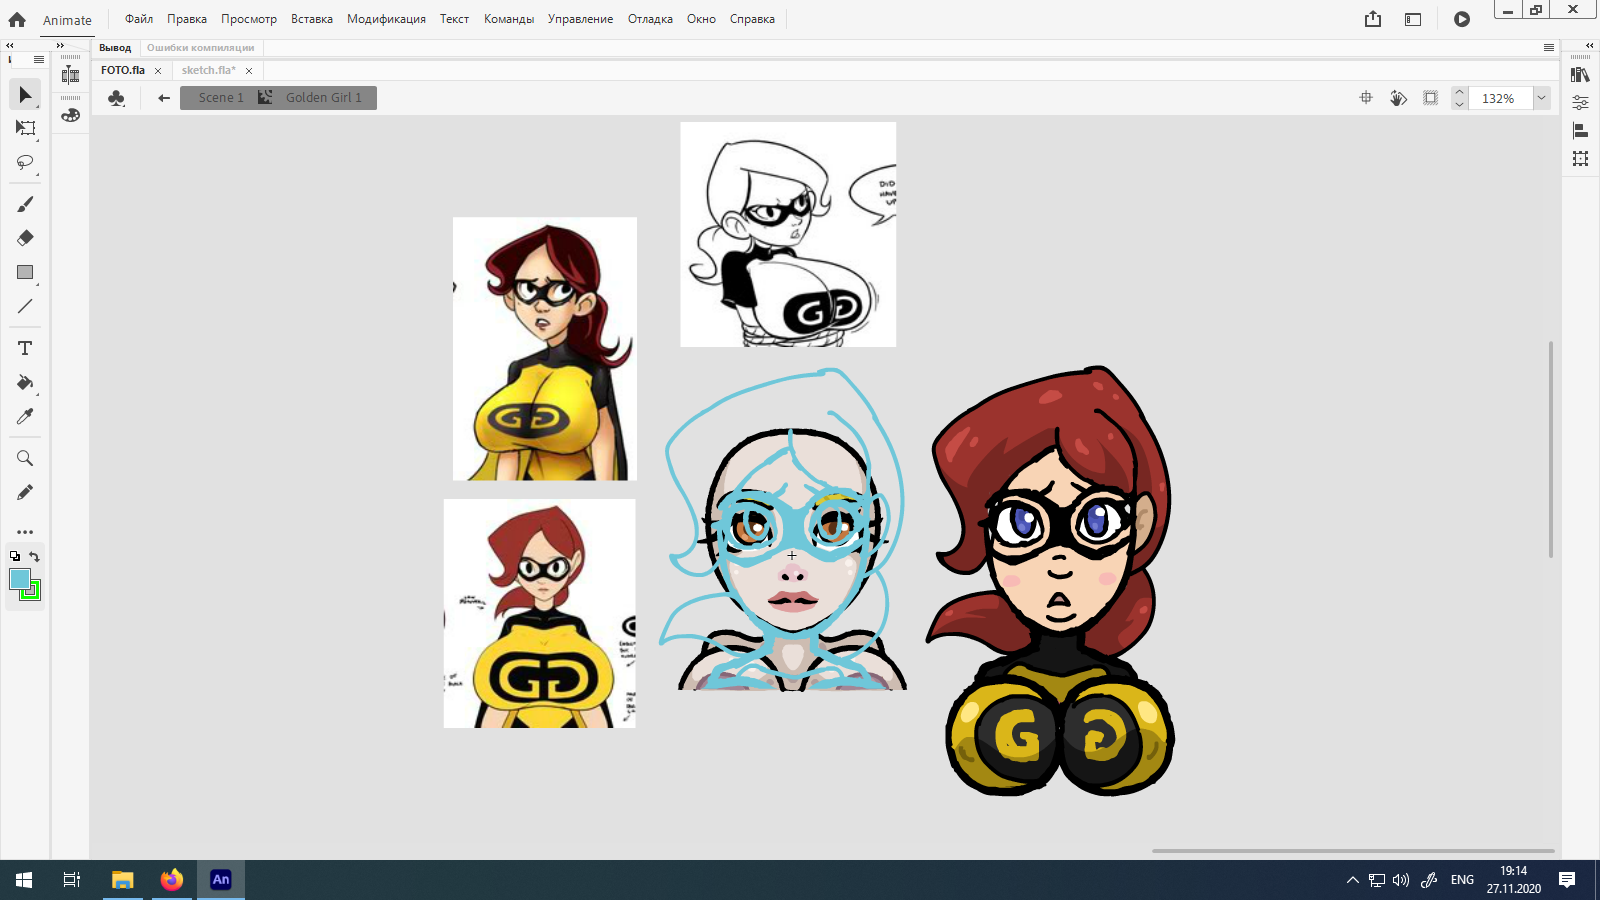
Task: Select the Brush tool
Action: 25,204
